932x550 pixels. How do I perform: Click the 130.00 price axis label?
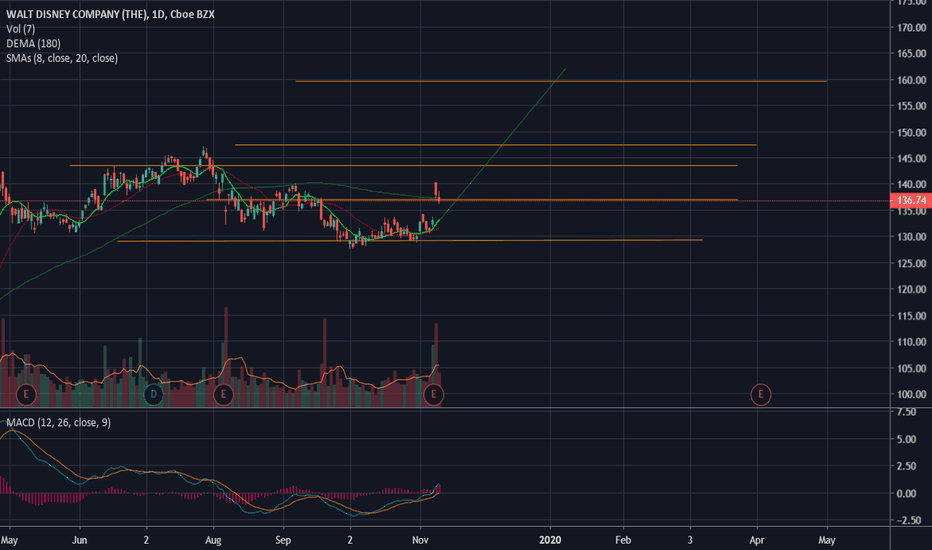[912, 237]
